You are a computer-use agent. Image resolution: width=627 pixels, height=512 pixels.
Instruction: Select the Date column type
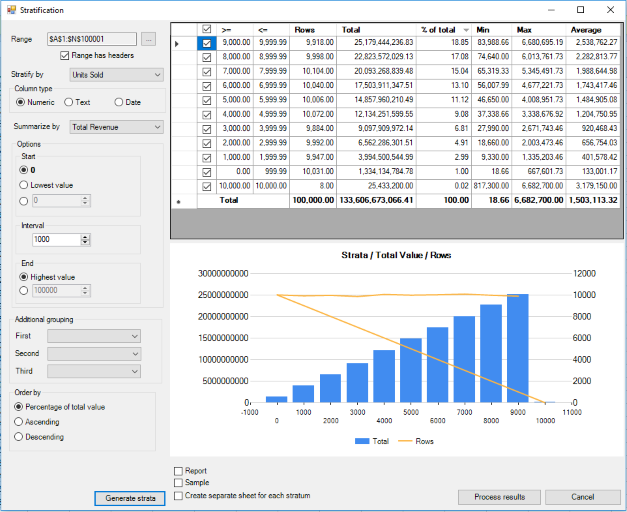[118, 102]
